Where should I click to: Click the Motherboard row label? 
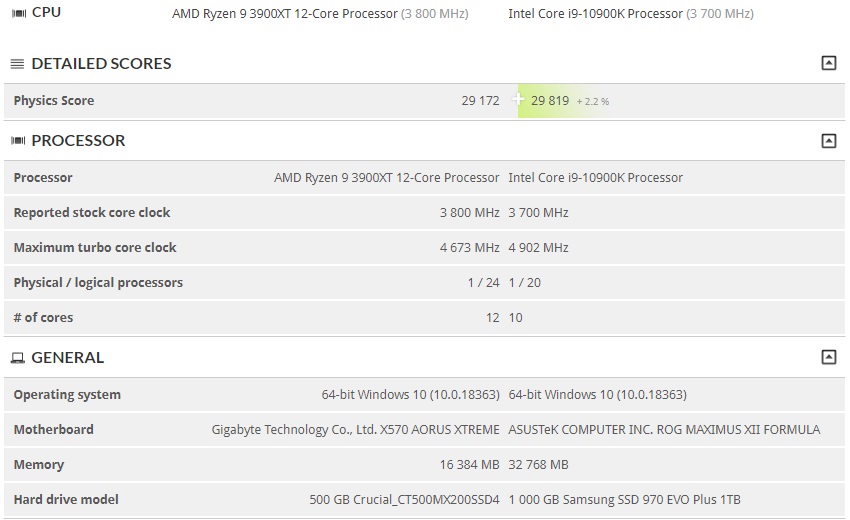click(54, 429)
